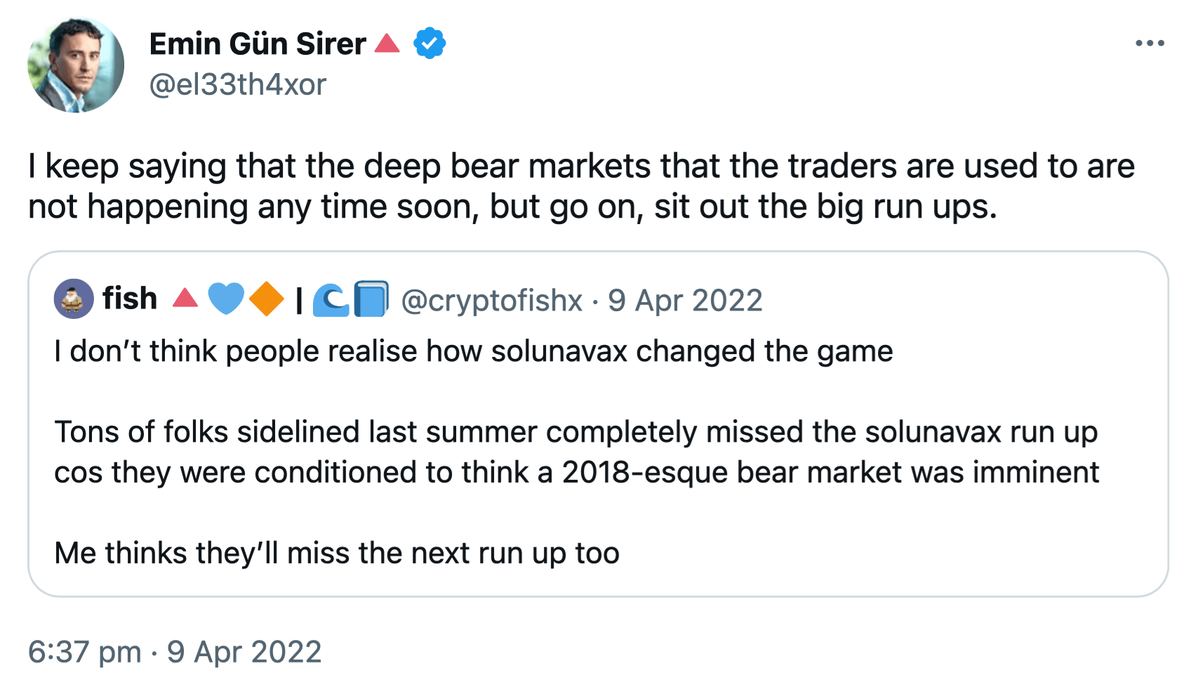Click the quoted tweet's 9 Apr 2022 date
Viewport: 1200px width, 694px height.
click(x=685, y=299)
